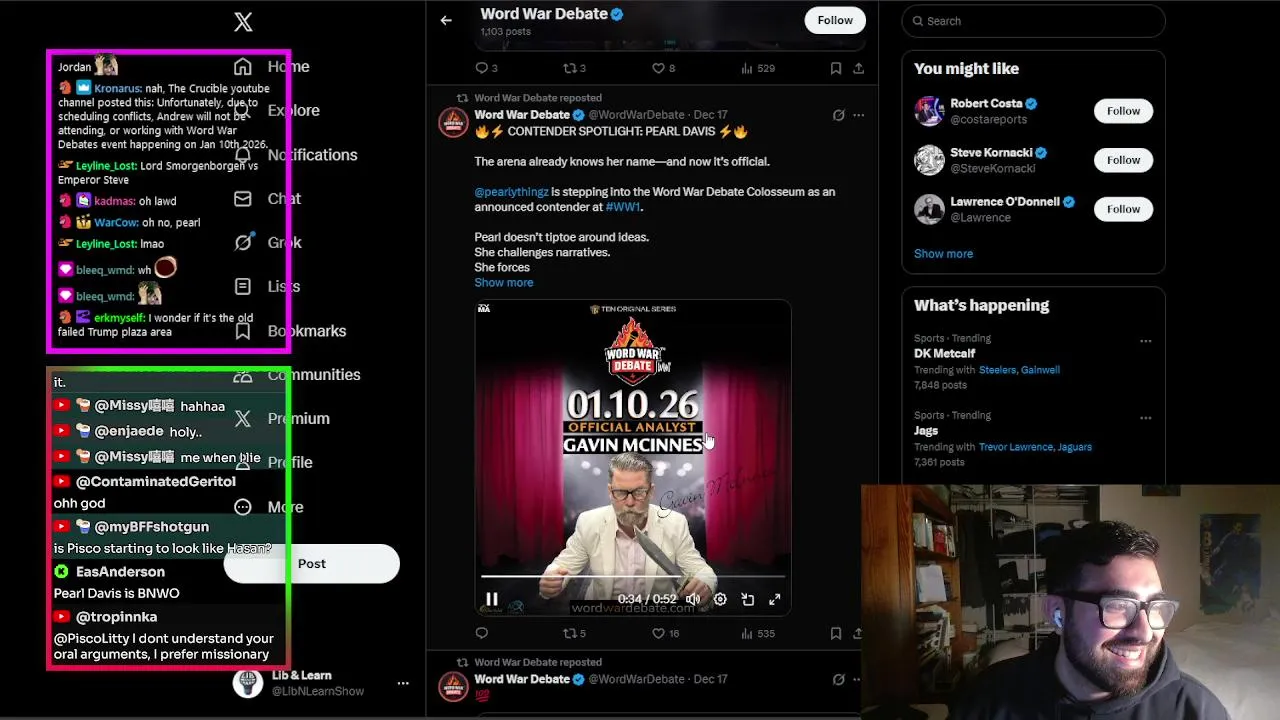Open video settings gear icon
Viewport: 1280px width, 720px height.
point(720,599)
